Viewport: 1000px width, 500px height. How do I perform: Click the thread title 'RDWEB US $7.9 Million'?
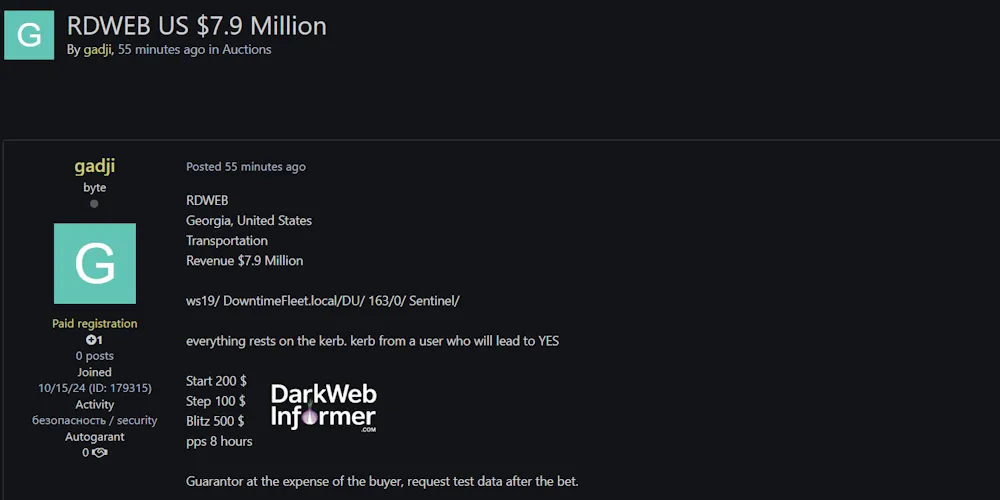coord(196,25)
